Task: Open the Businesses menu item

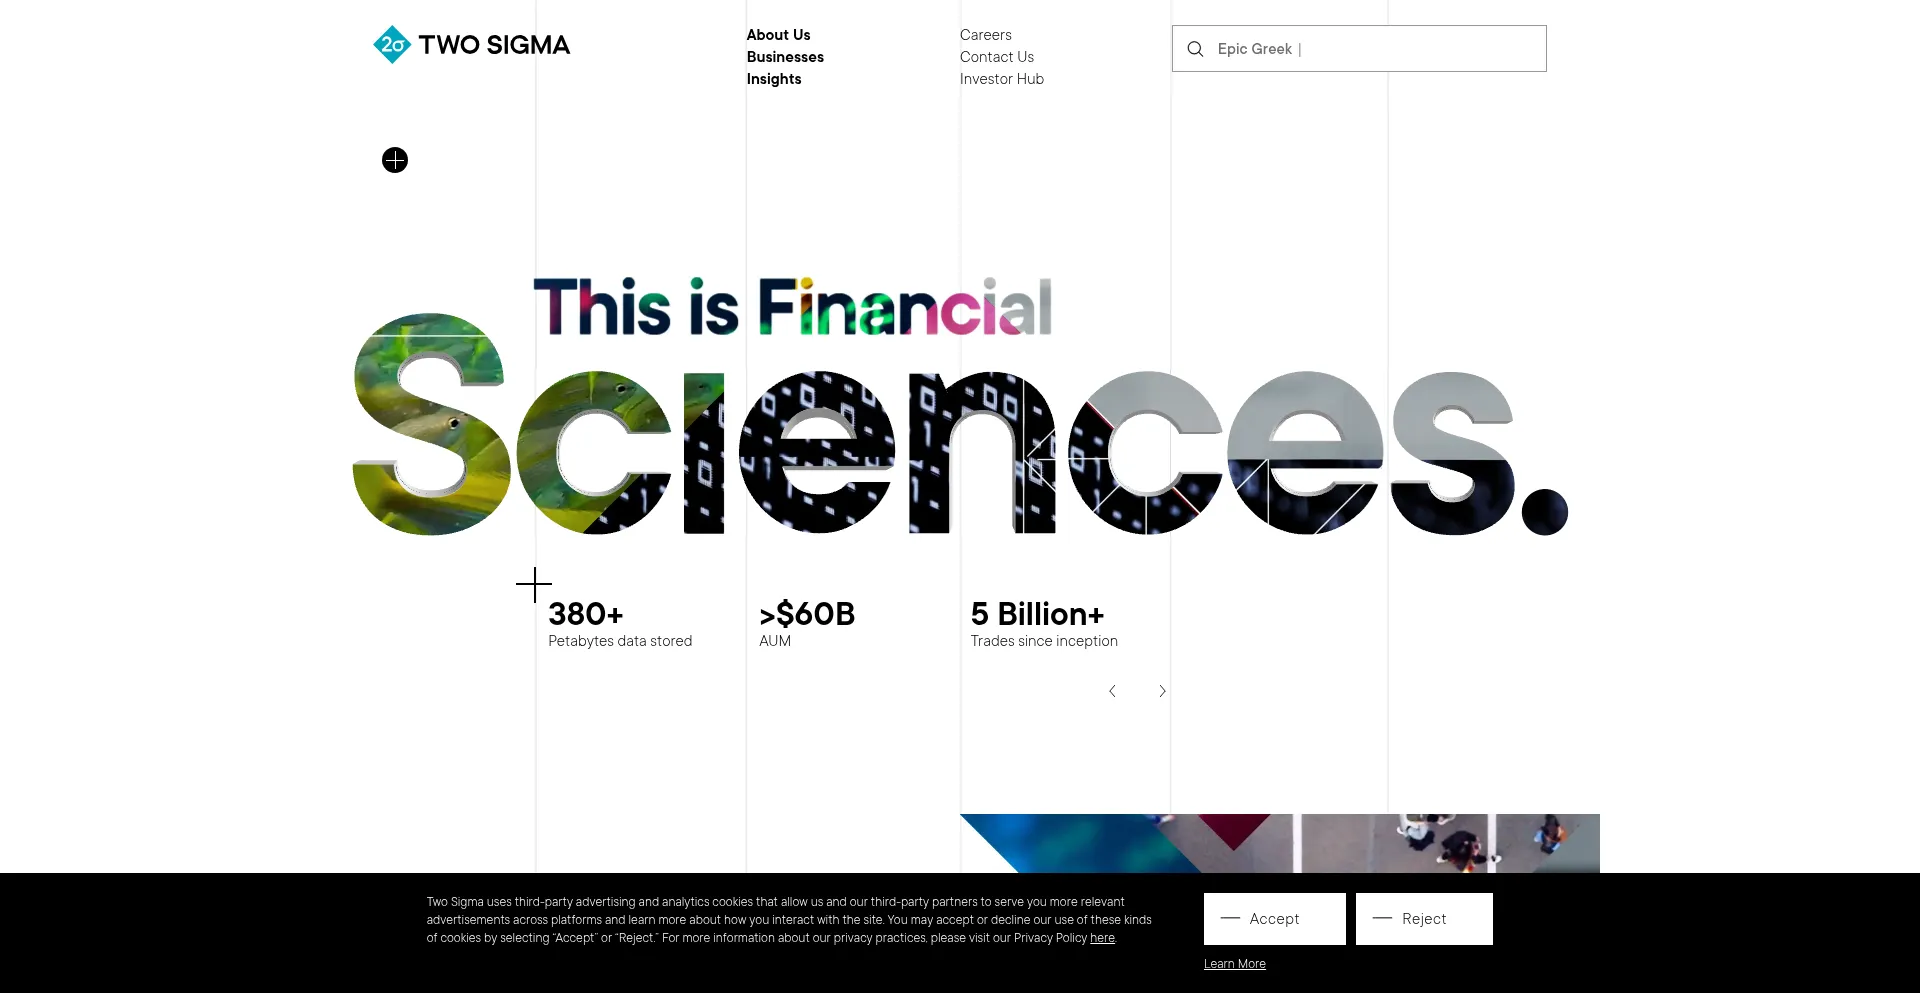Action: 785,57
